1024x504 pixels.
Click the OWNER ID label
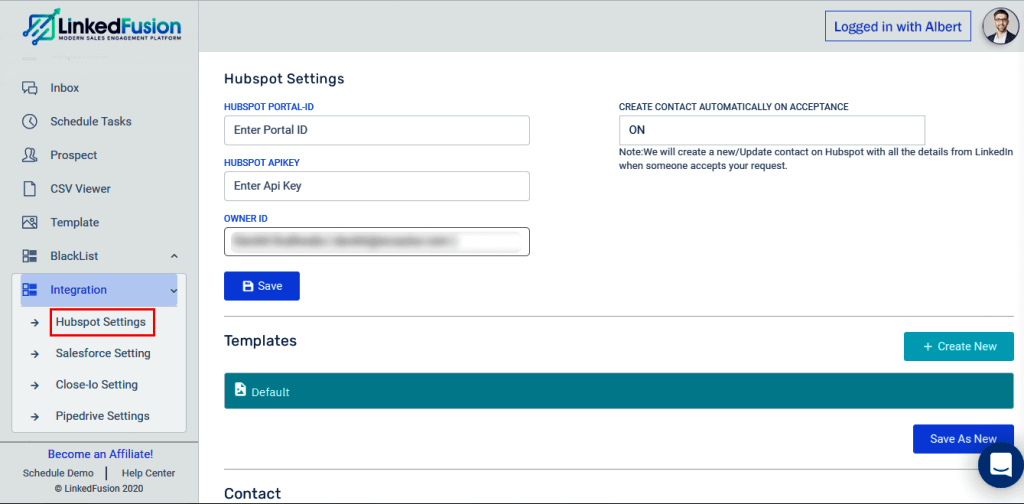[x=246, y=219]
